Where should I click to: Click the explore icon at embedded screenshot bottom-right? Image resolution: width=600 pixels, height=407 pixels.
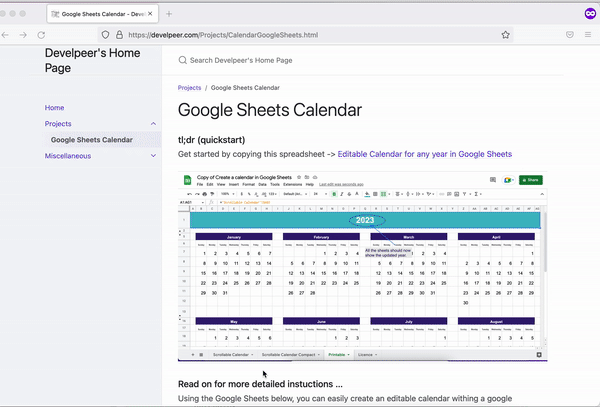[539, 355]
